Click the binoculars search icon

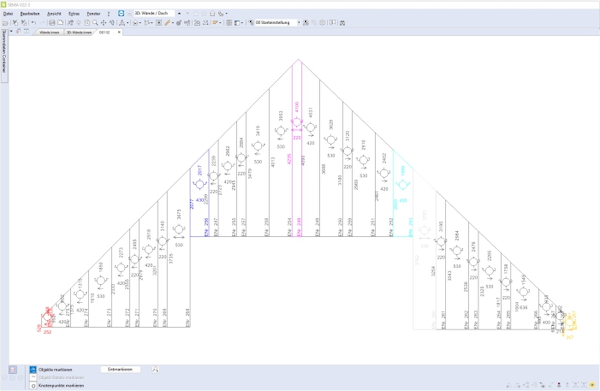[x=342, y=23]
